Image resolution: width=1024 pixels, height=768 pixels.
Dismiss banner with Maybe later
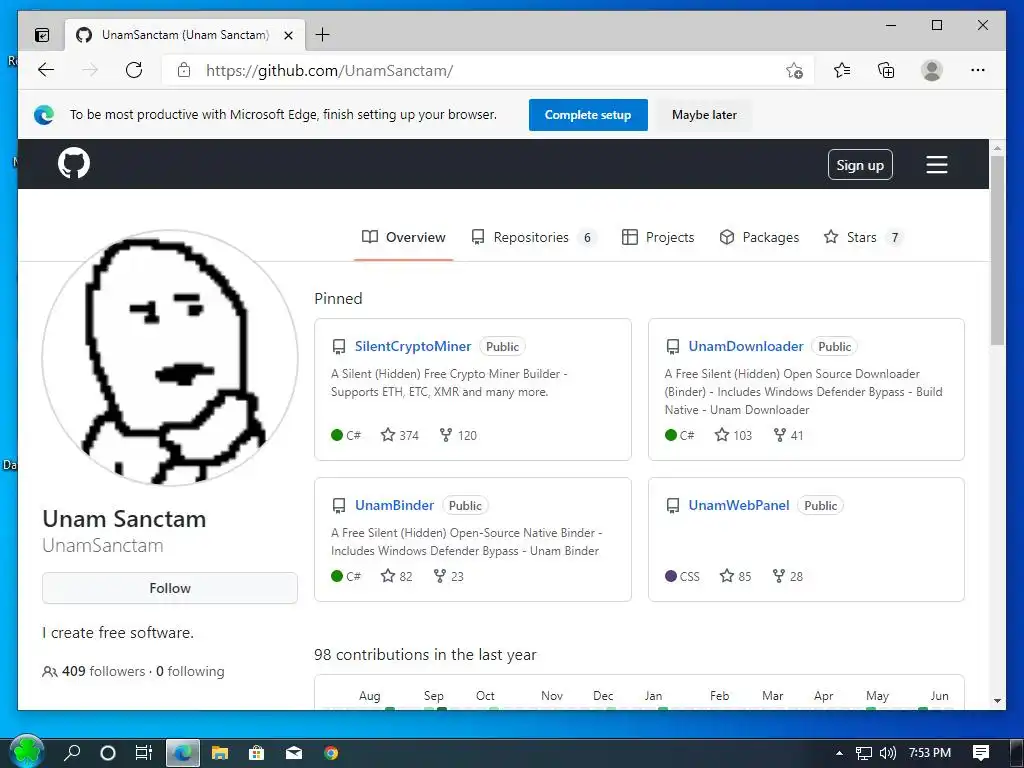pos(704,115)
